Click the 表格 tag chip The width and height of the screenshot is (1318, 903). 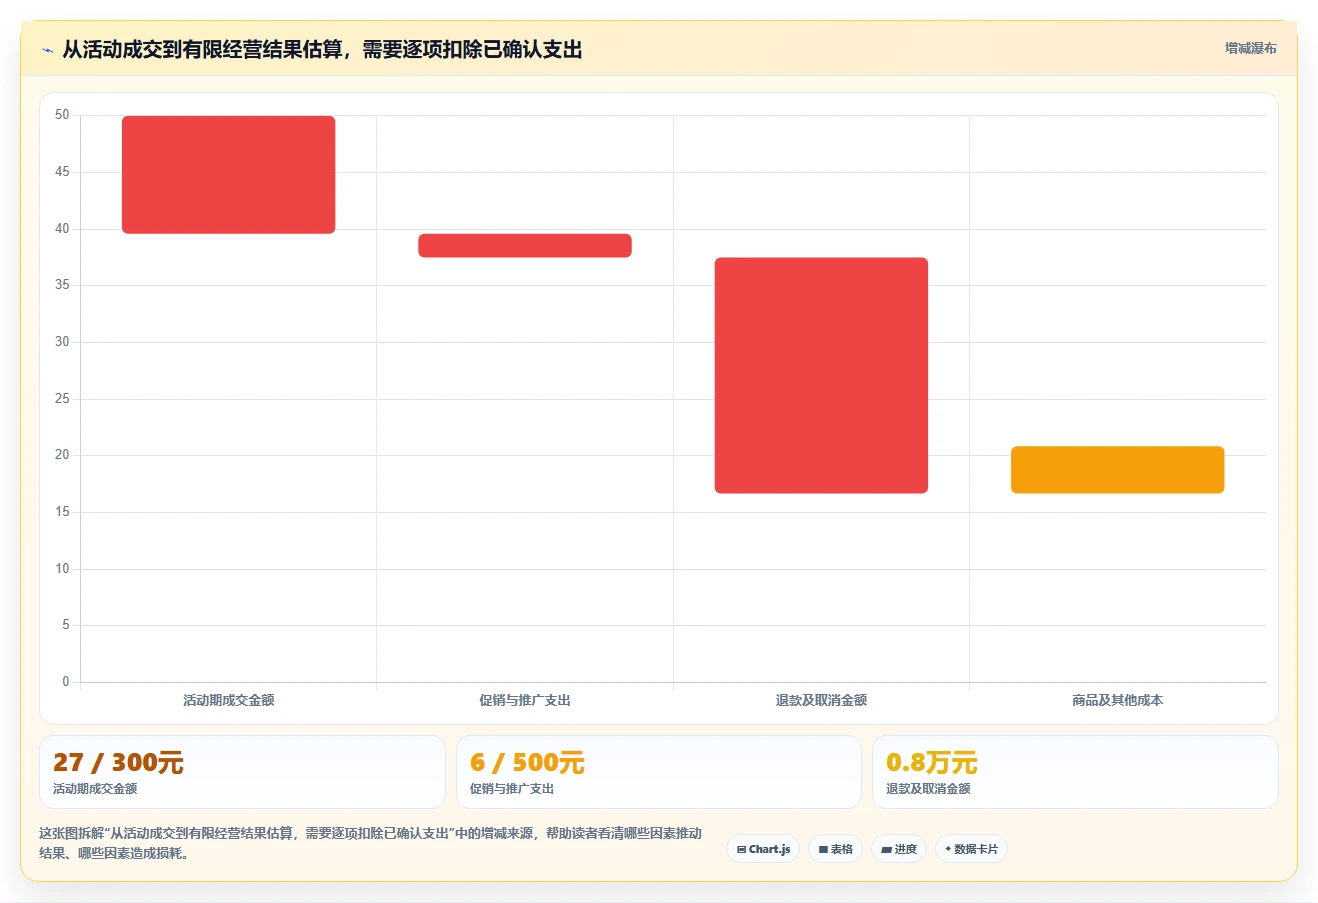pos(836,849)
